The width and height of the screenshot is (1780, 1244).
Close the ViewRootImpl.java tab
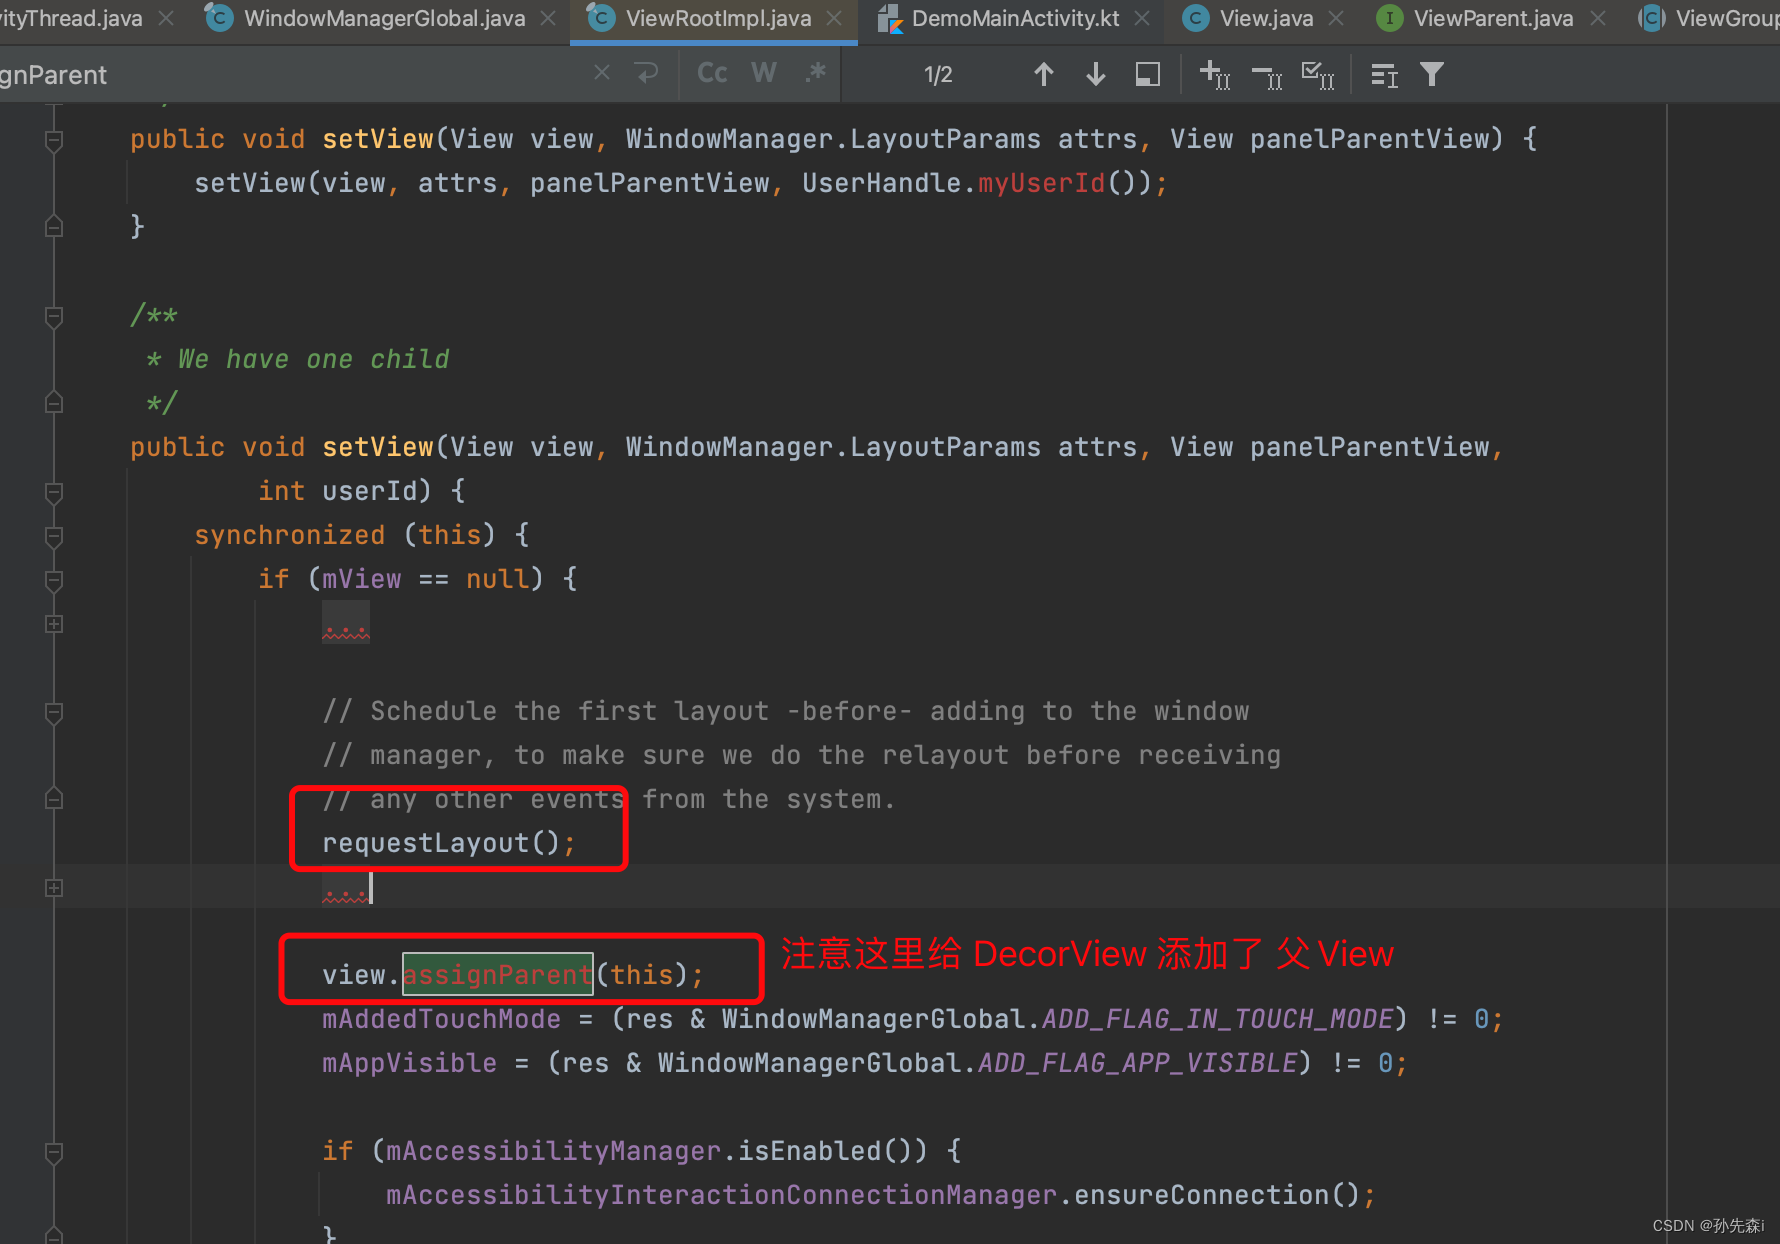pyautogui.click(x=834, y=18)
